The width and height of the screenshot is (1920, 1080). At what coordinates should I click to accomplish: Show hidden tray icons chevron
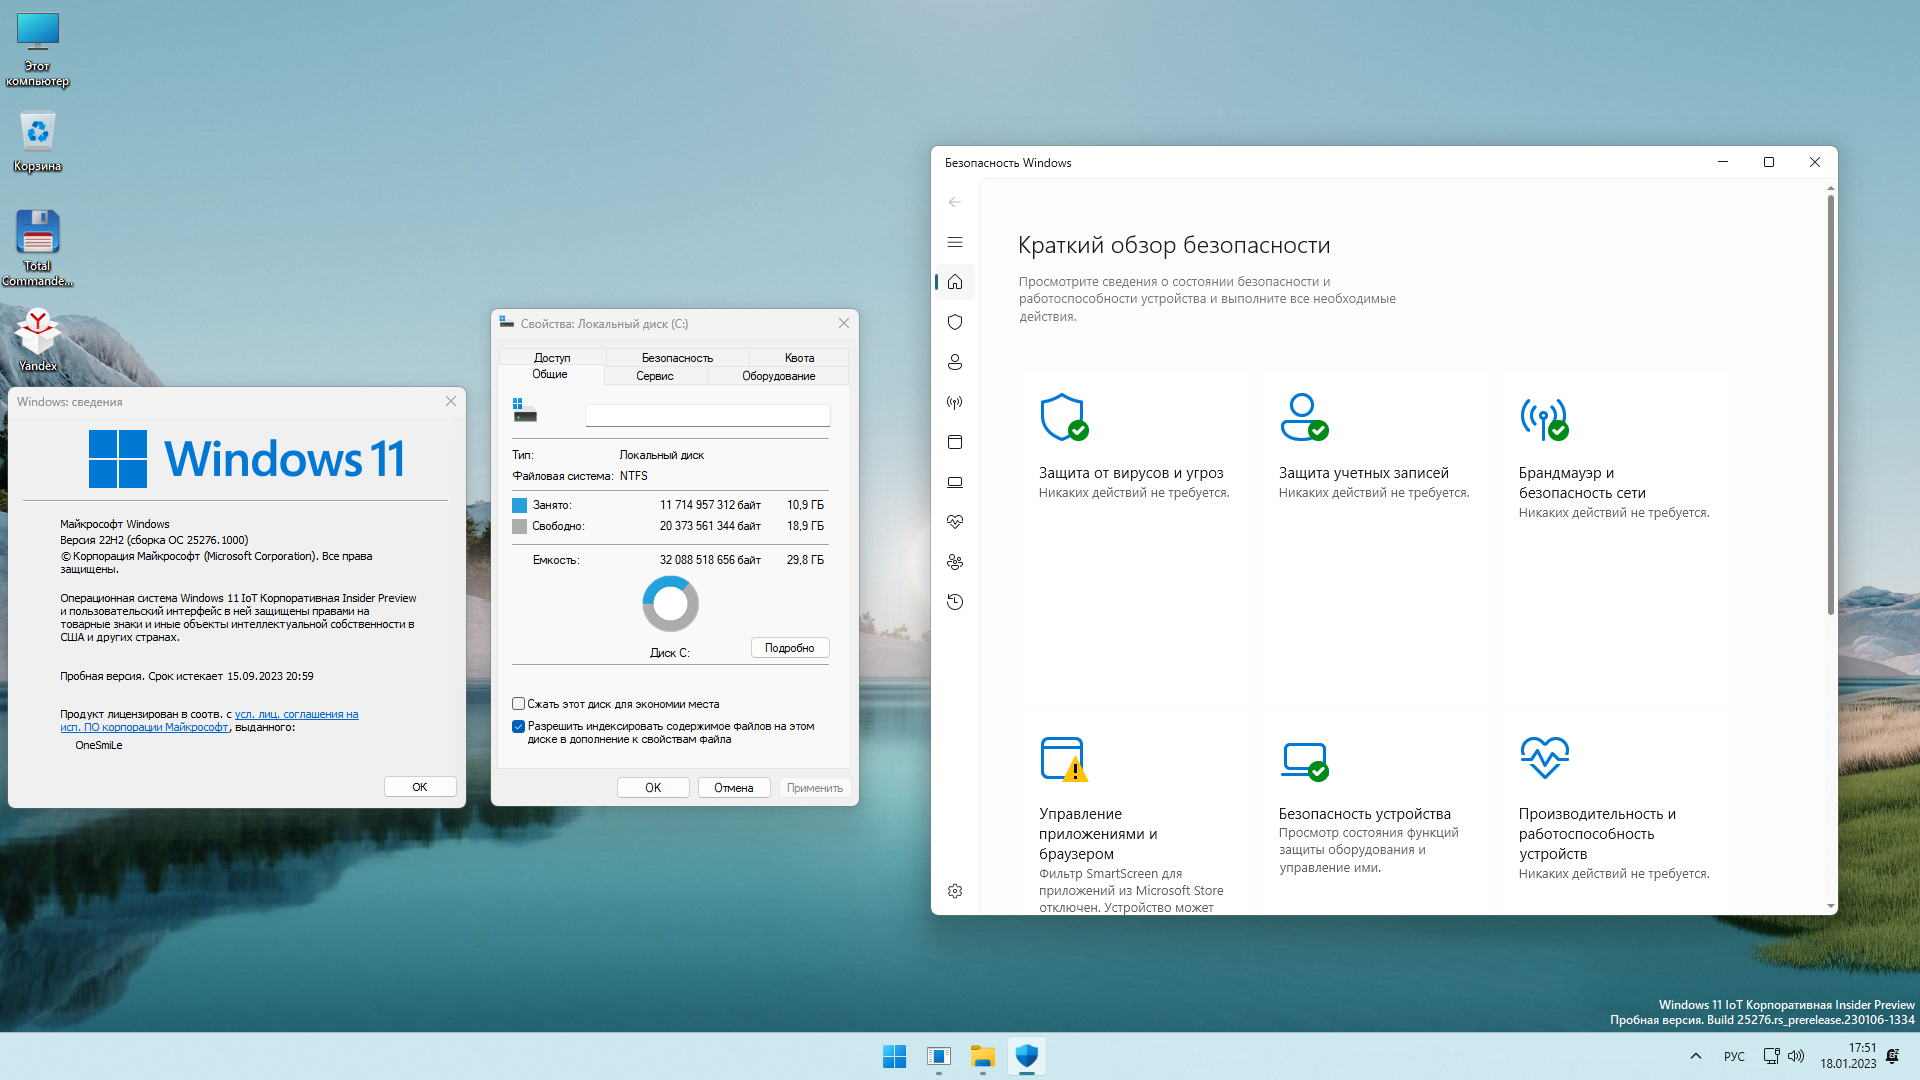[x=1696, y=1056]
